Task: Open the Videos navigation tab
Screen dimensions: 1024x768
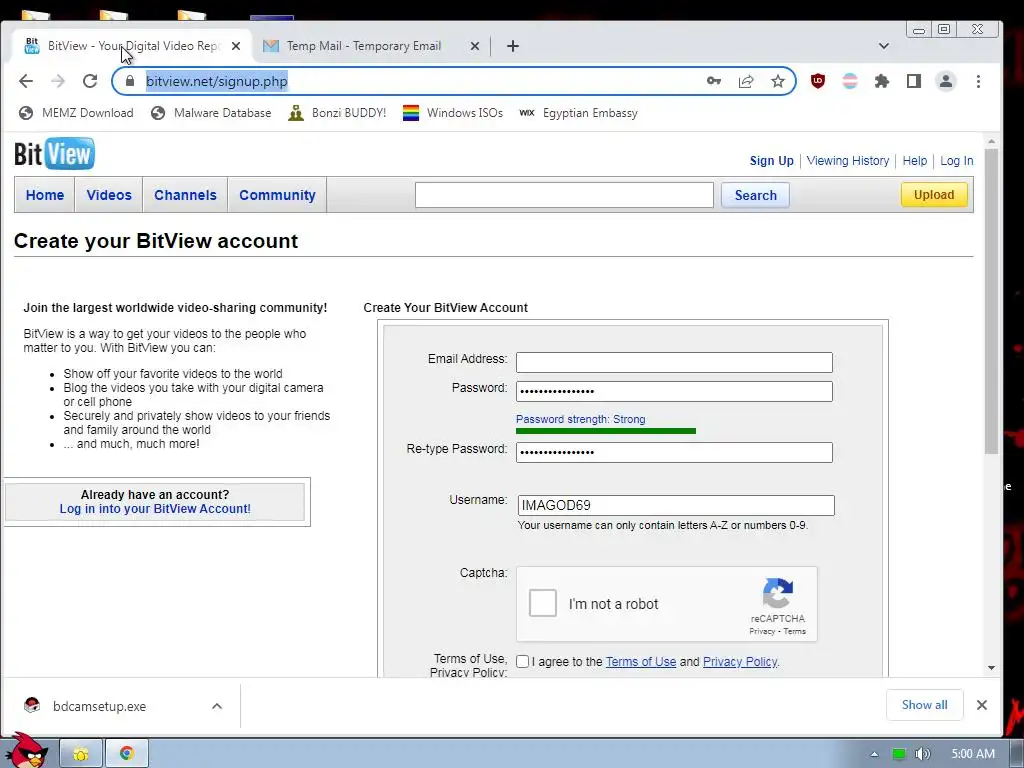Action: pyautogui.click(x=109, y=195)
